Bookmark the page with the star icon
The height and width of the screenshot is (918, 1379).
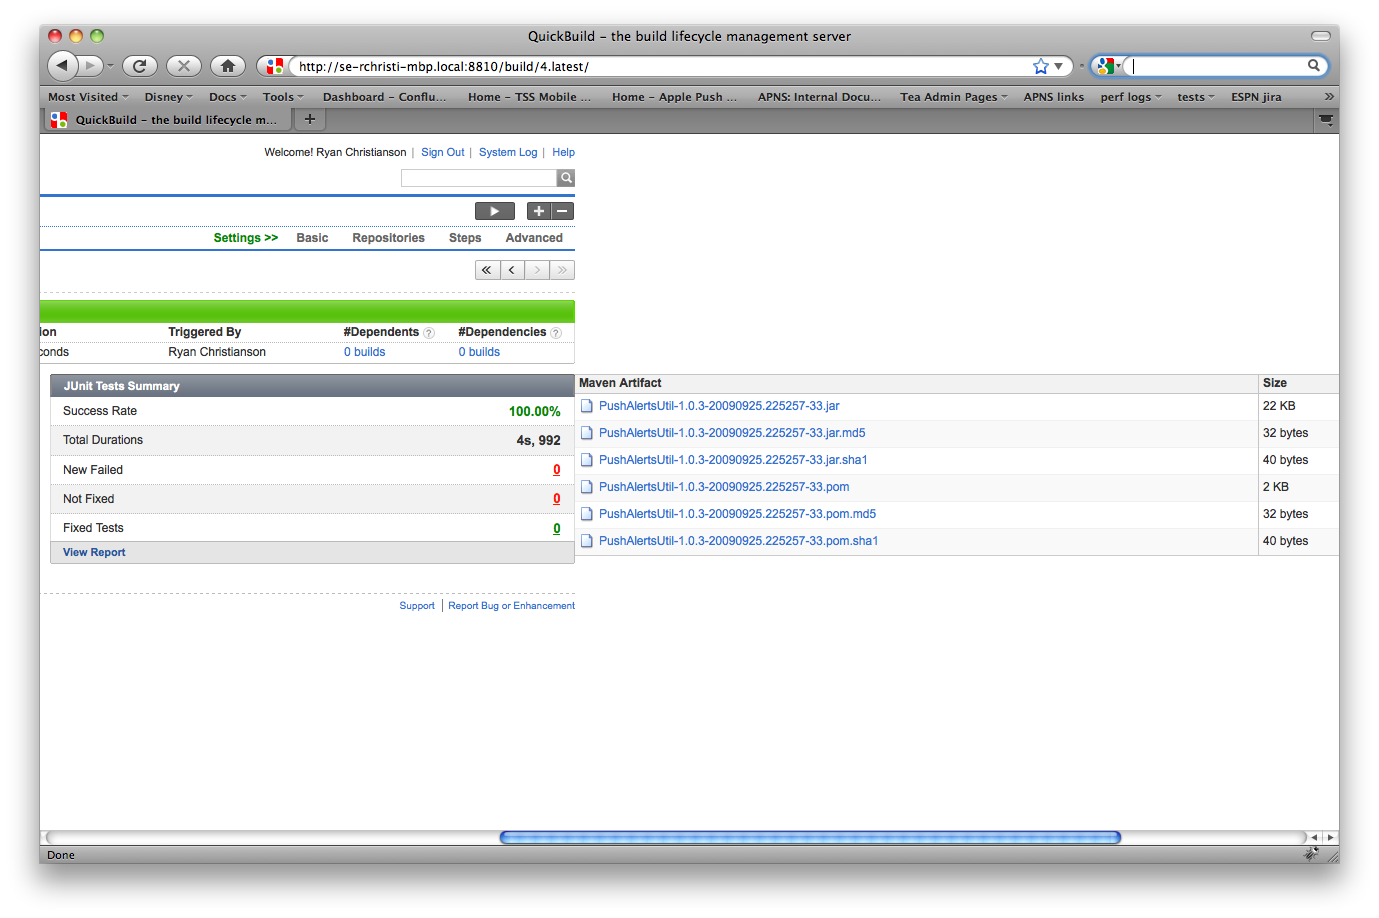coord(1040,66)
